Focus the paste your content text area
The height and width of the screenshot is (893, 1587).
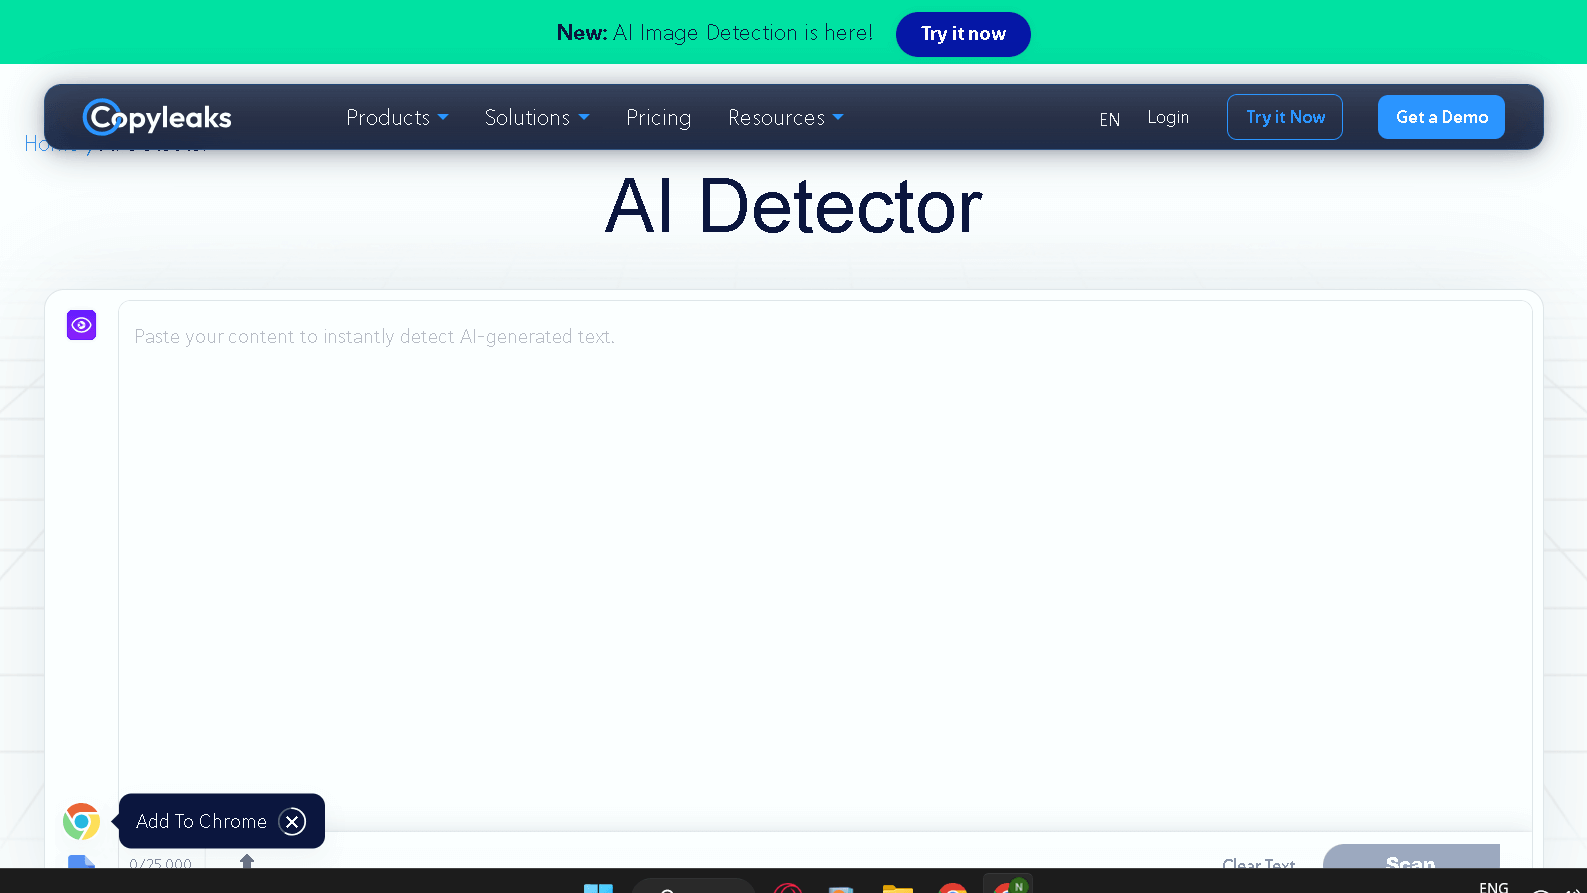pos(825,565)
